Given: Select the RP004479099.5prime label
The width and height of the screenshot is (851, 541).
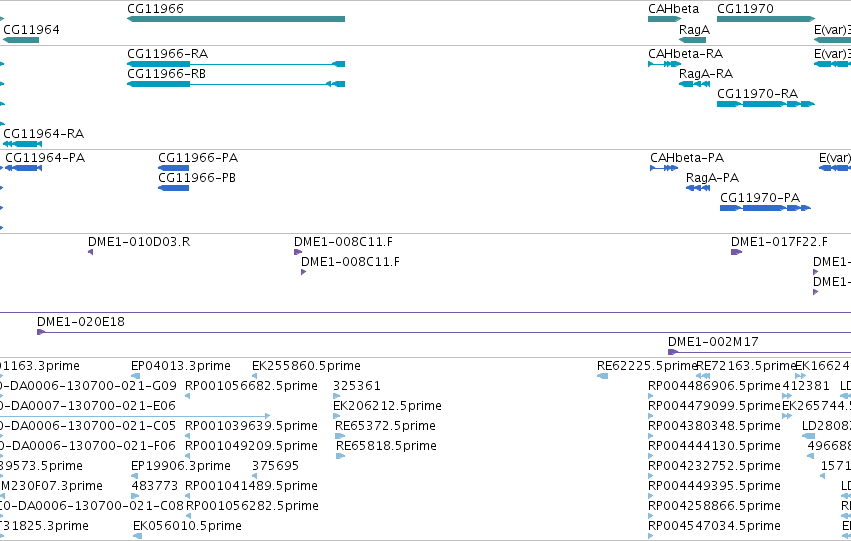Looking at the screenshot, I should [714, 406].
